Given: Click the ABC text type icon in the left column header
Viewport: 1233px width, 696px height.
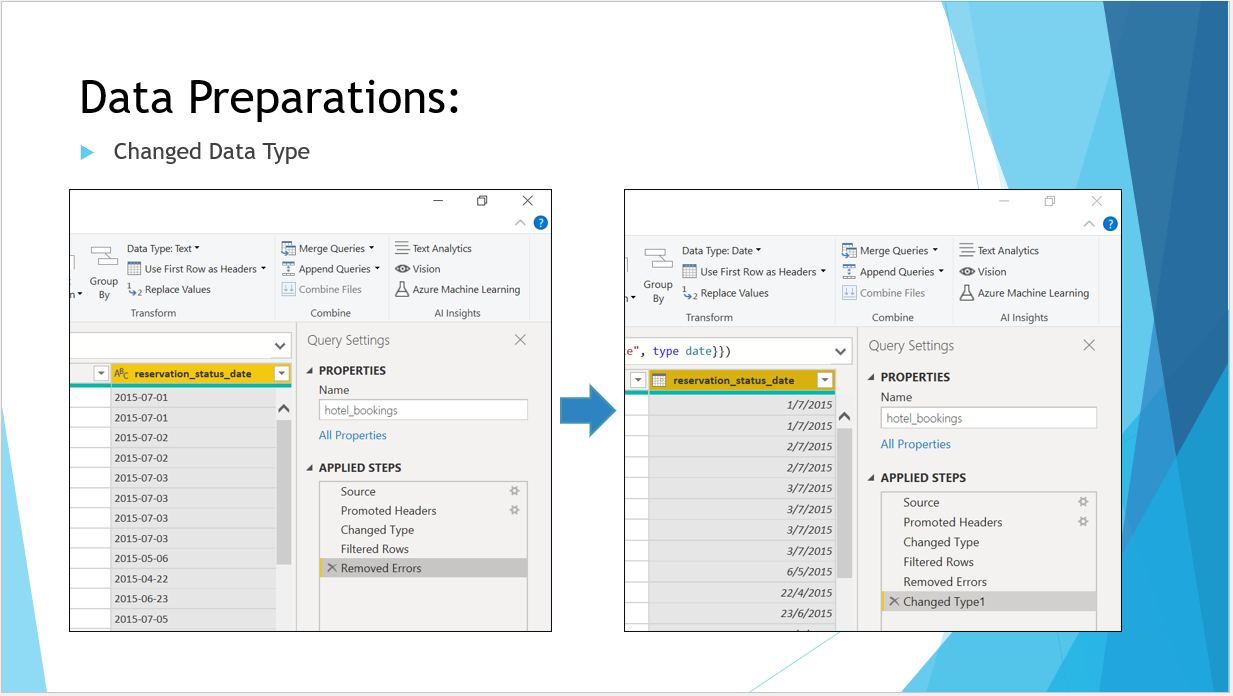Looking at the screenshot, I should click(122, 374).
